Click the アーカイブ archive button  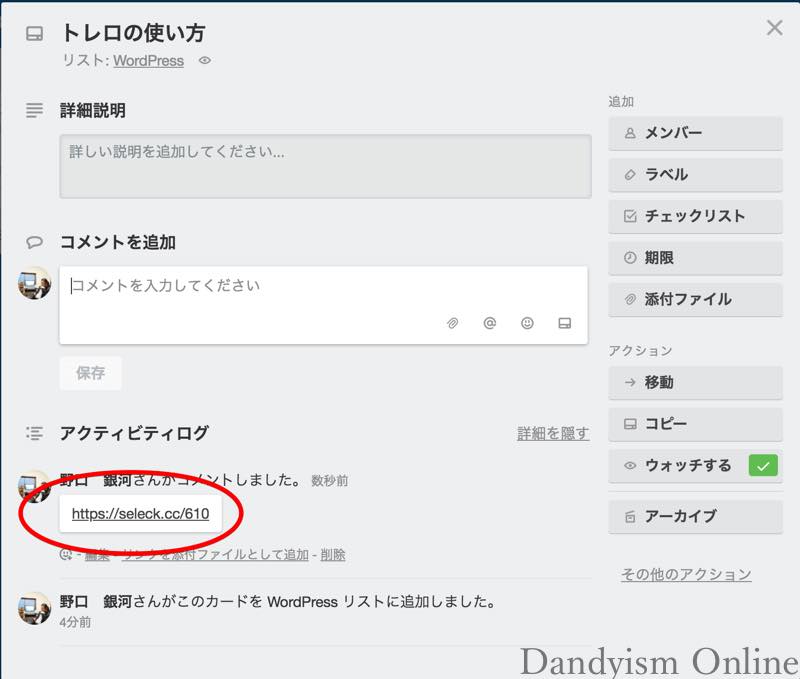pos(695,517)
